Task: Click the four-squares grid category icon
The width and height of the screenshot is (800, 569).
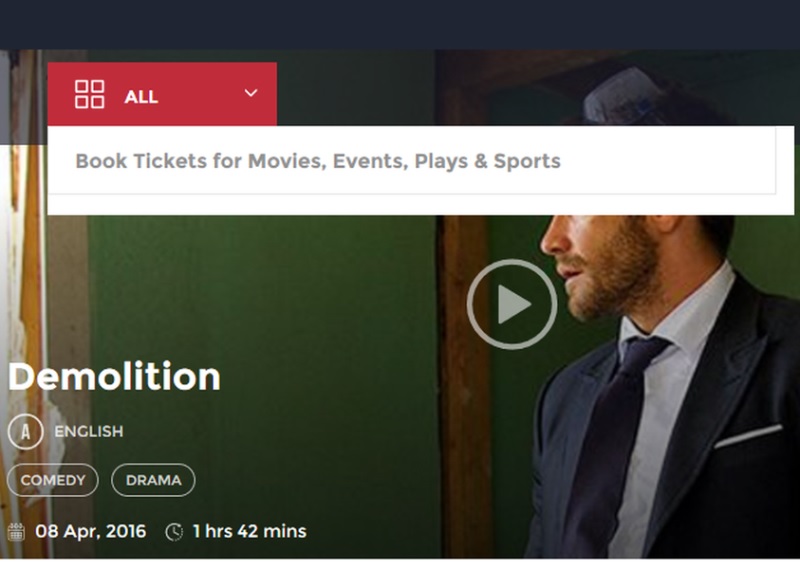Action: pos(89,94)
